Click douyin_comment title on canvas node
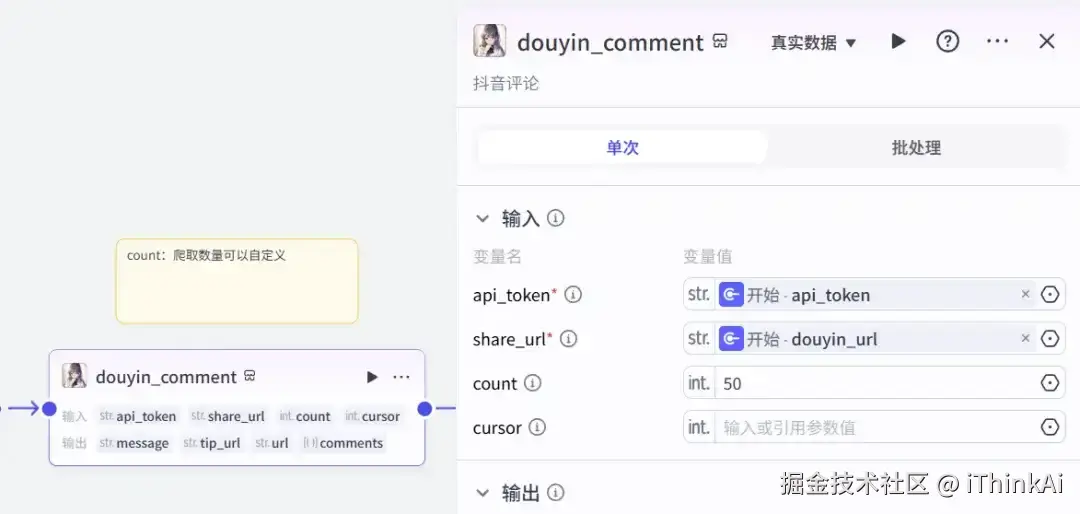This screenshot has height=514, width=1080. click(x=166, y=377)
